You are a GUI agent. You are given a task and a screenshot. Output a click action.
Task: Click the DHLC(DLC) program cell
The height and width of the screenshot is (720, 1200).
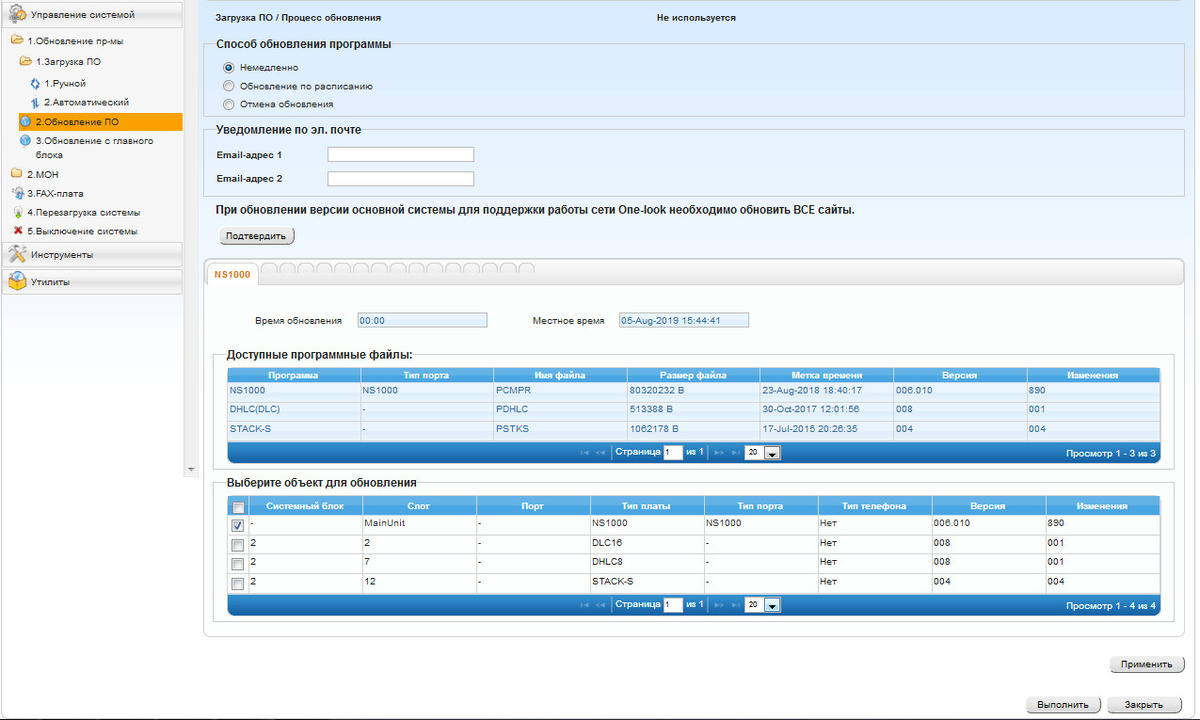[x=294, y=410]
